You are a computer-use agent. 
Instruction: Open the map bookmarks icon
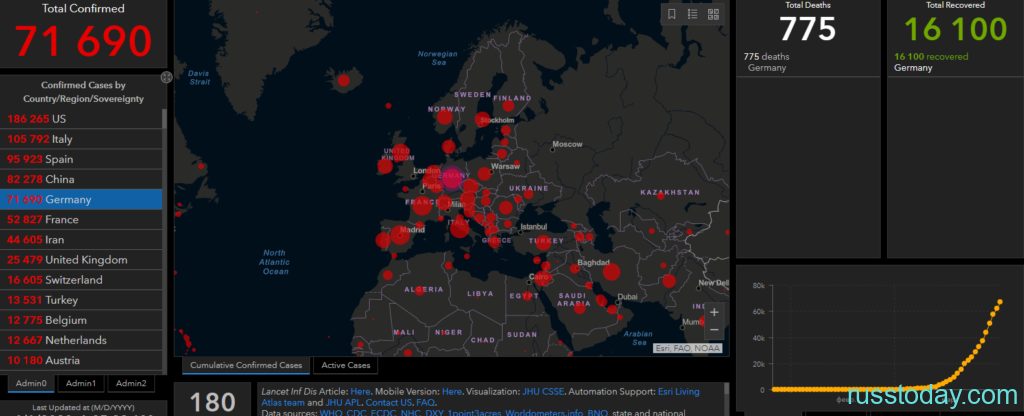pos(672,14)
